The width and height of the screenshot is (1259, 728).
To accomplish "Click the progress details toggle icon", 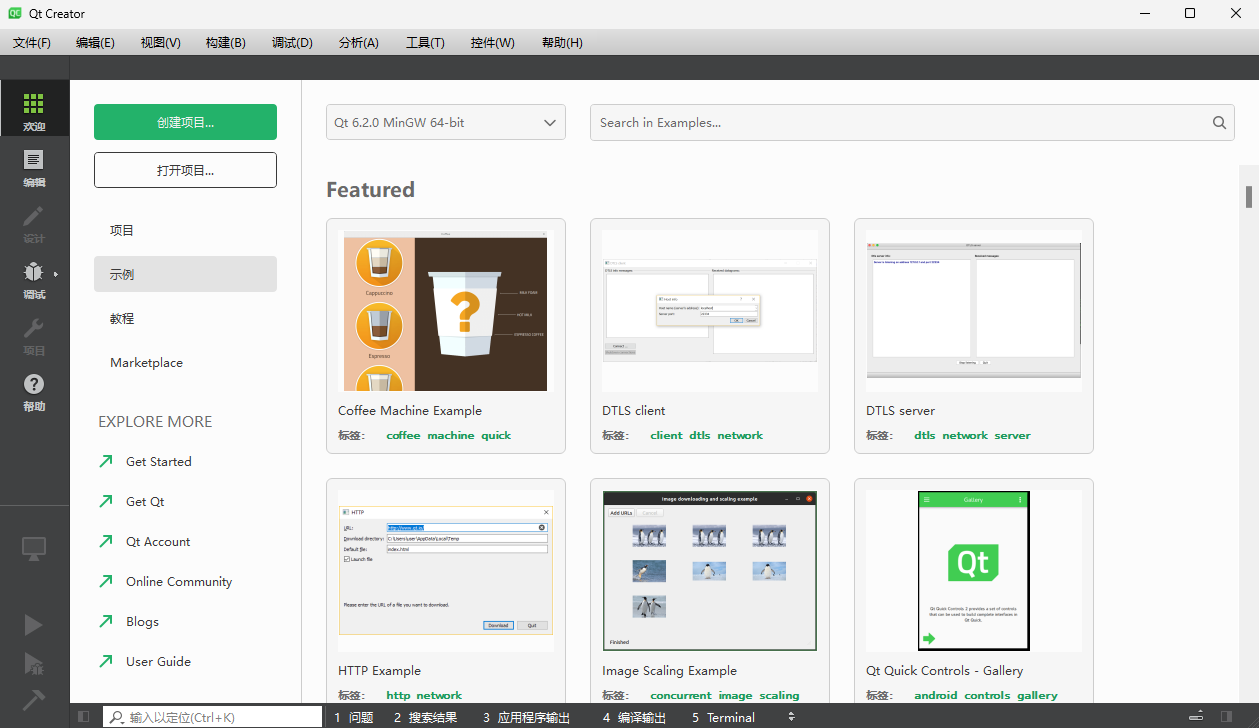I will click(1196, 717).
